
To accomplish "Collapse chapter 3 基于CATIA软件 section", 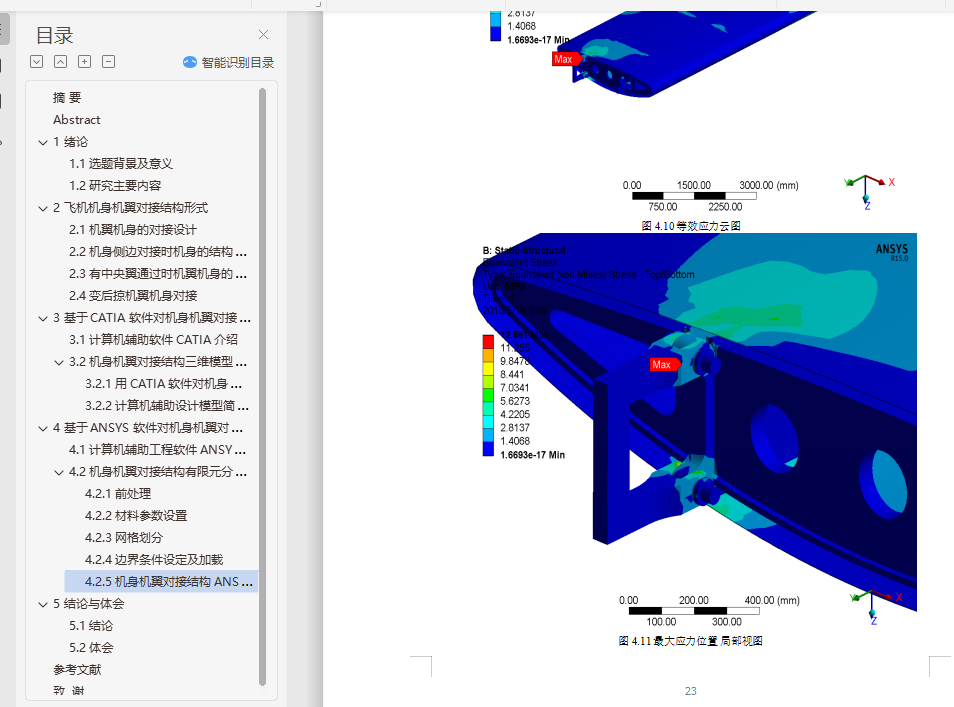I will click(x=43, y=318).
